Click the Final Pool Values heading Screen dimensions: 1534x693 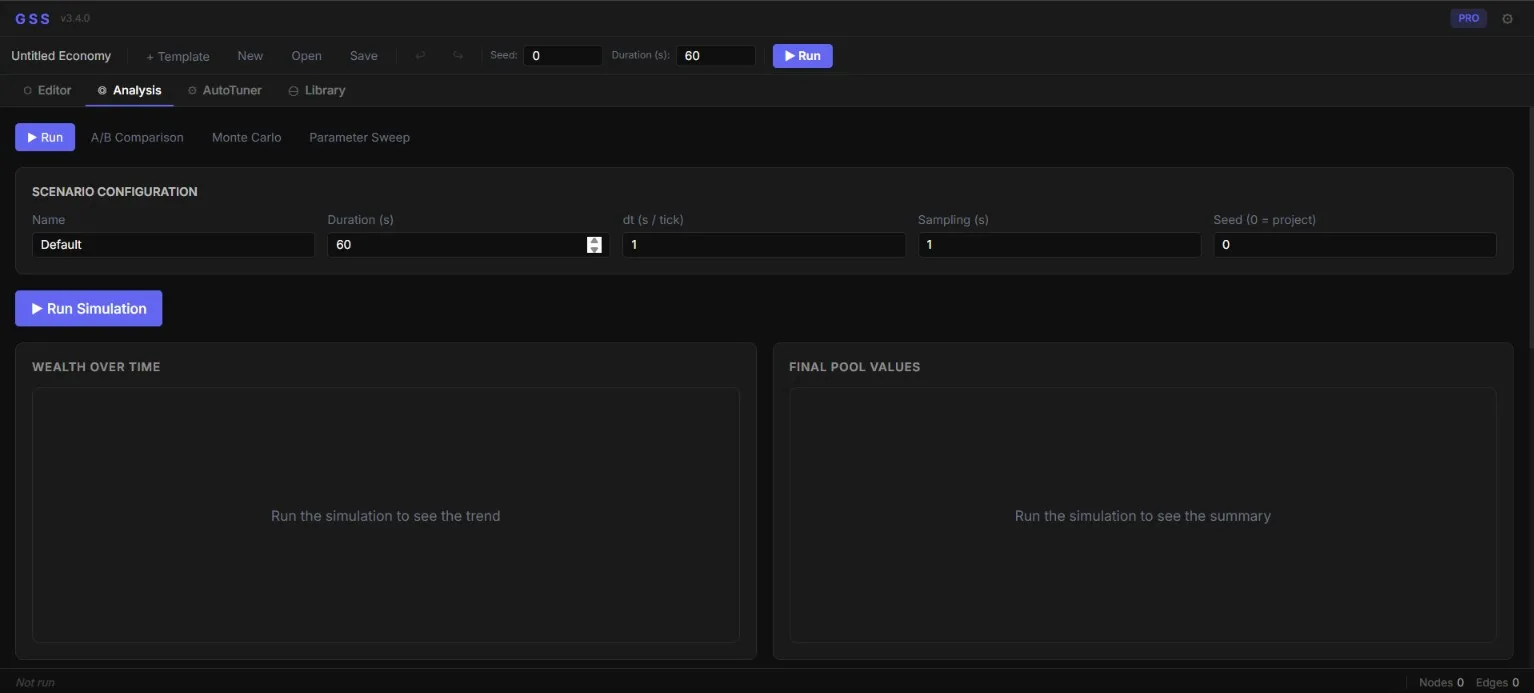[854, 367]
